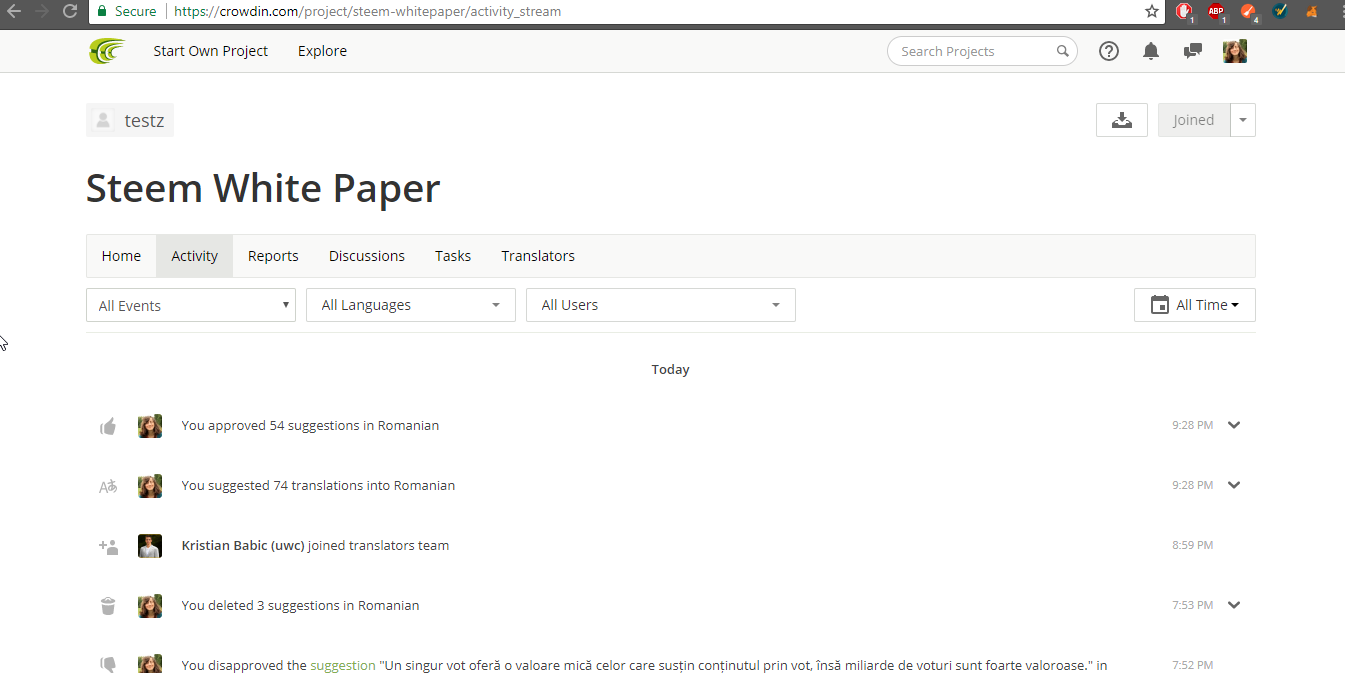1345x673 pixels.
Task: Open the All Languages dropdown
Action: point(411,305)
